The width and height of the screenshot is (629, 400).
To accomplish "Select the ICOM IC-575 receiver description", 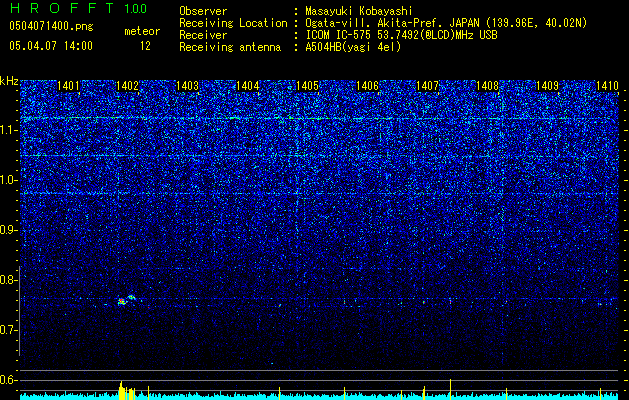I will pos(401,35).
